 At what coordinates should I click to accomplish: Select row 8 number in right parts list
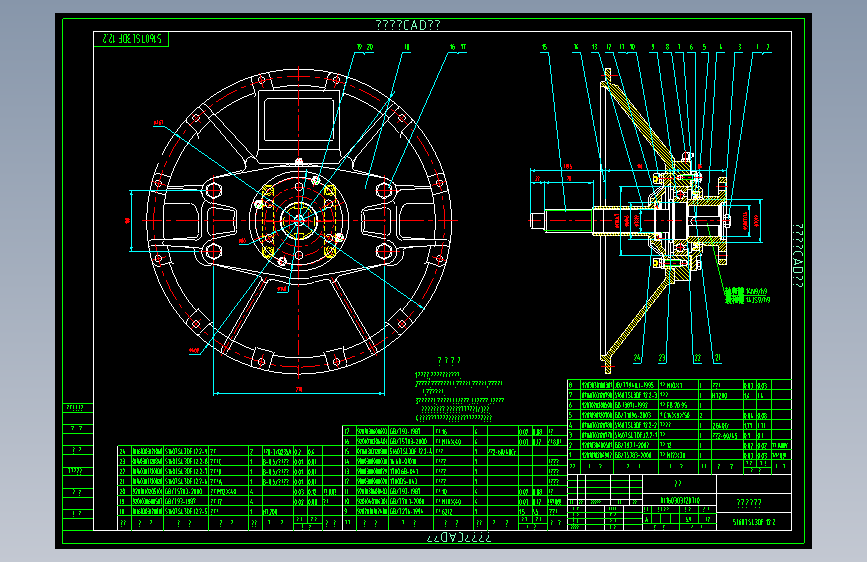point(571,384)
